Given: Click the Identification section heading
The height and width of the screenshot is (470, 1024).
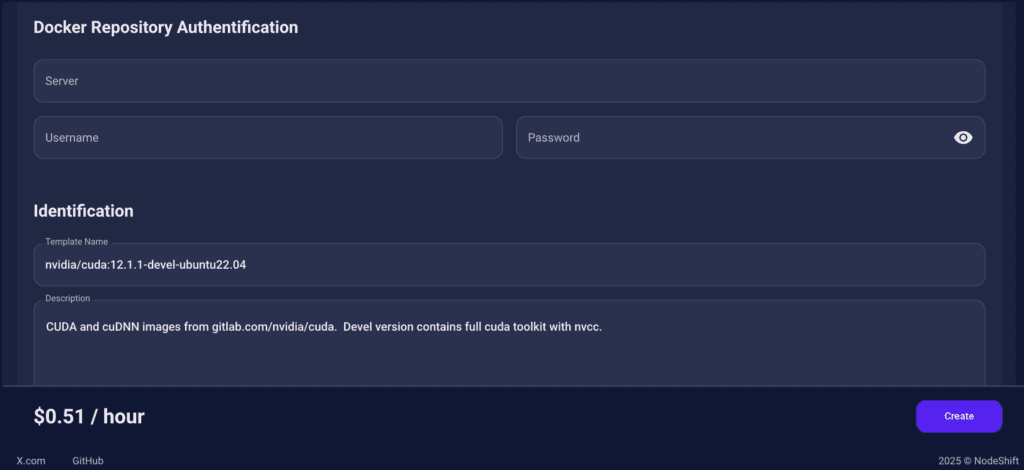Looking at the screenshot, I should (x=83, y=211).
